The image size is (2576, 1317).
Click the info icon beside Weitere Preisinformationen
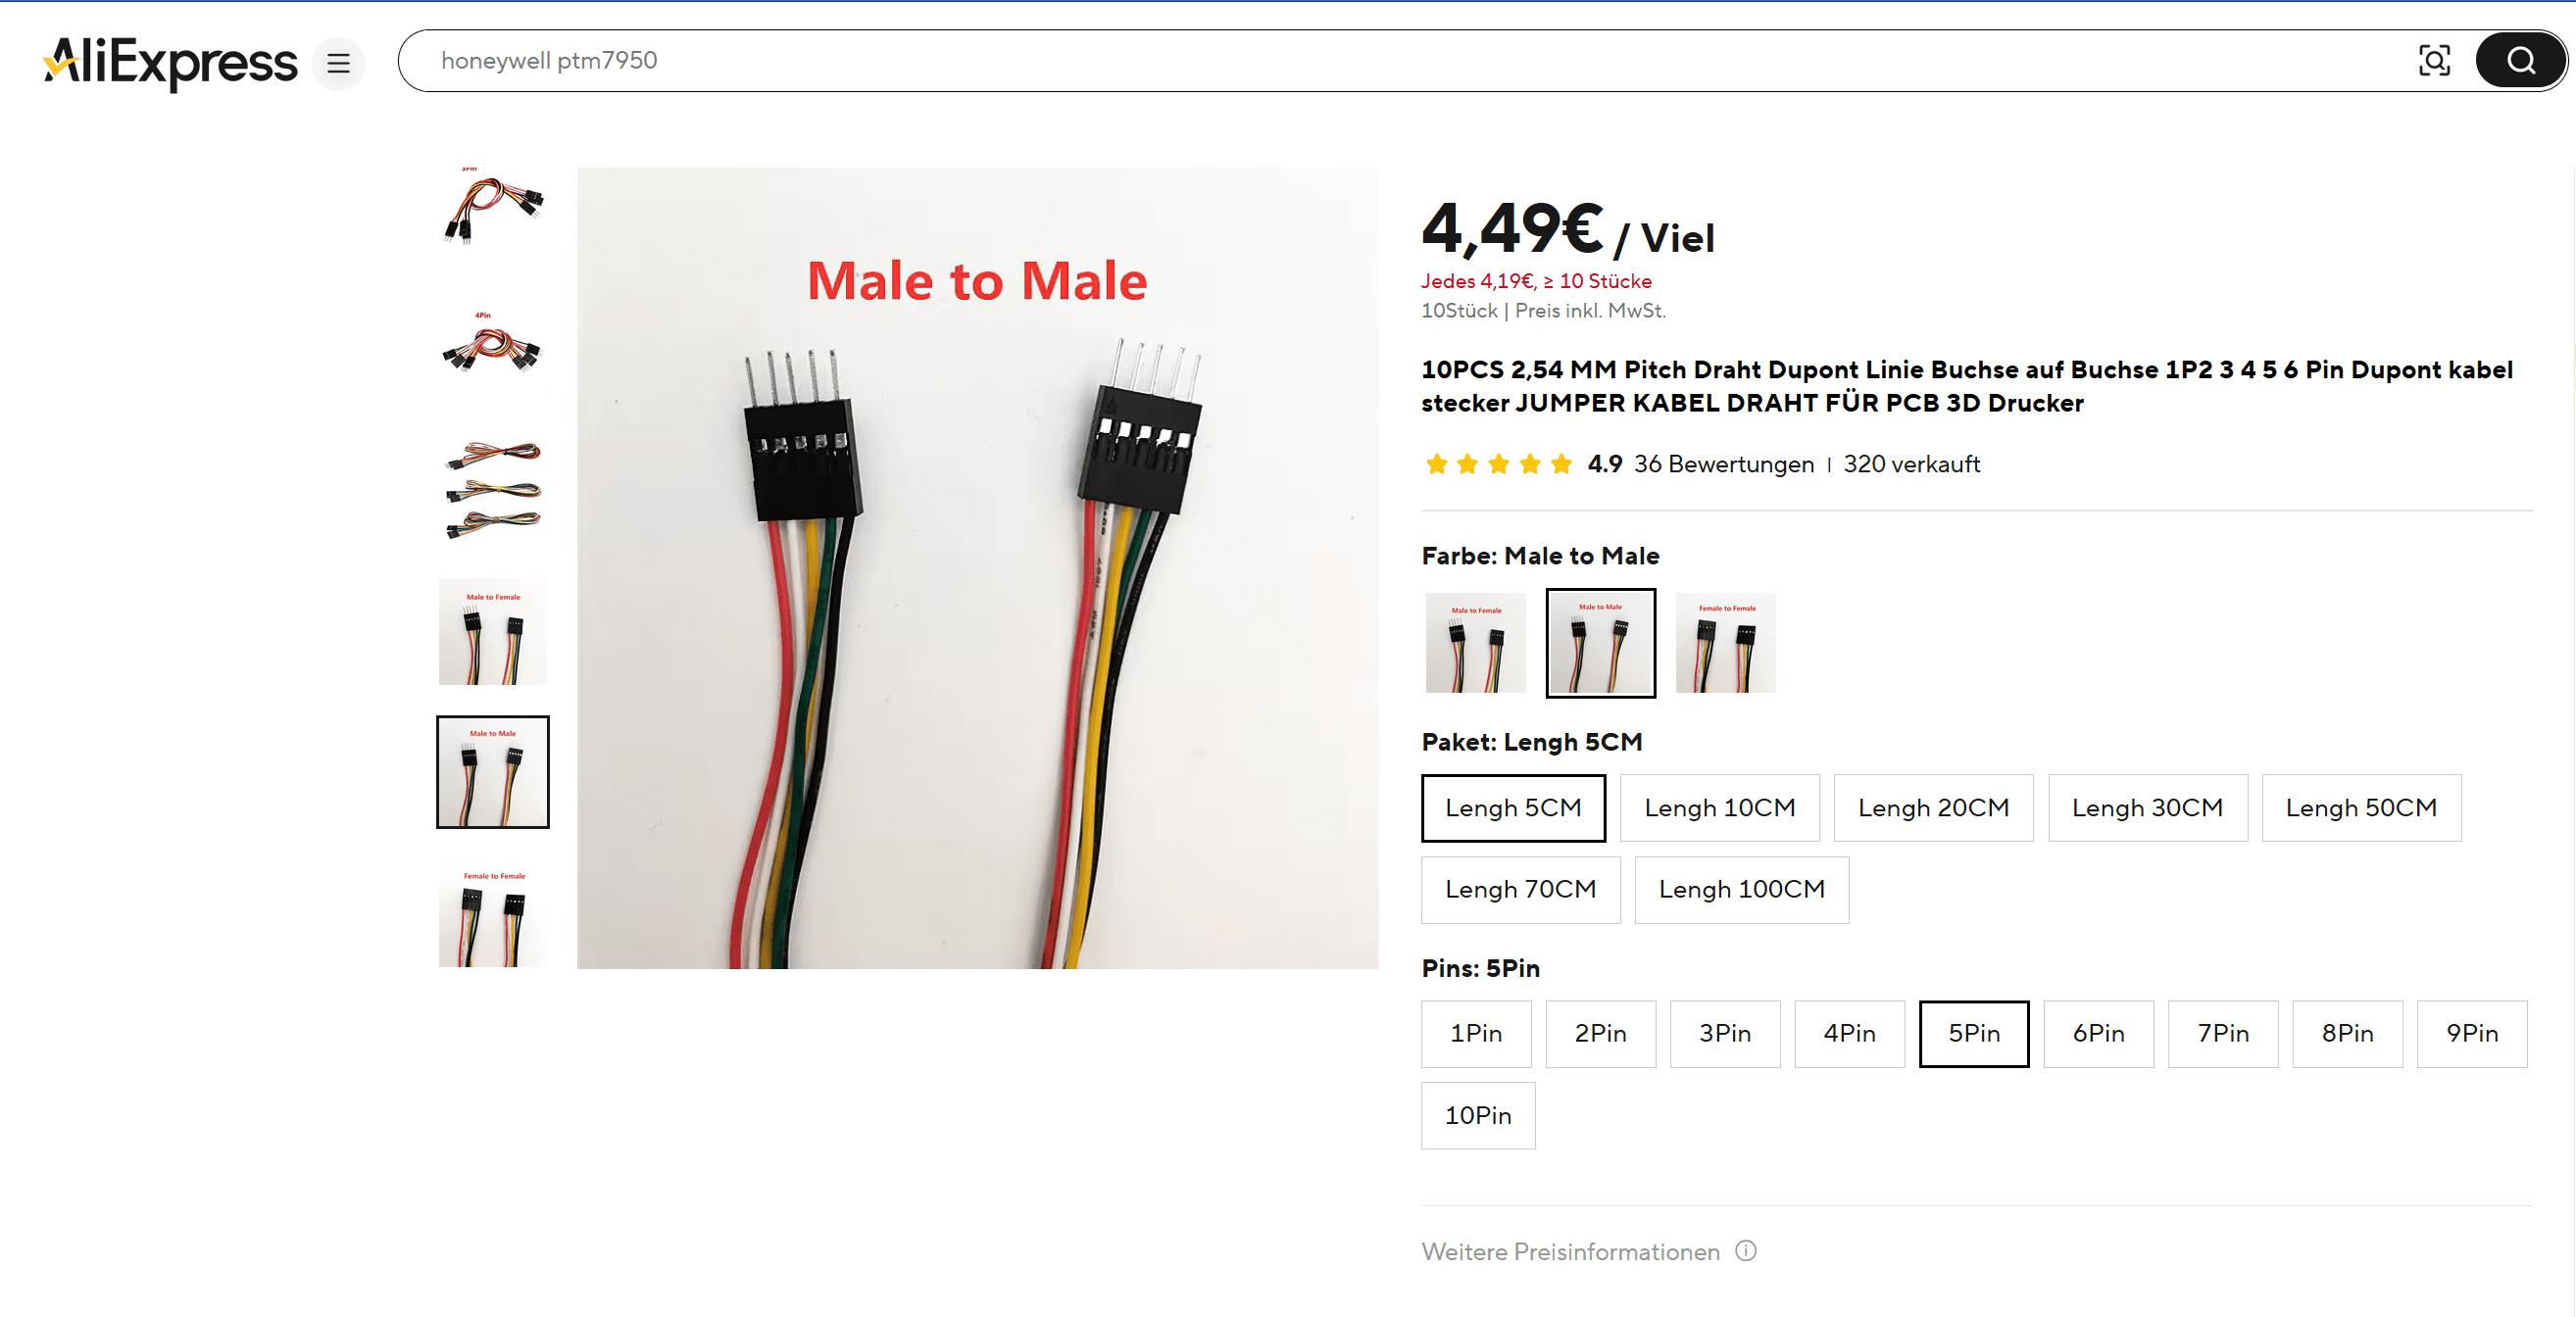tap(1746, 1251)
